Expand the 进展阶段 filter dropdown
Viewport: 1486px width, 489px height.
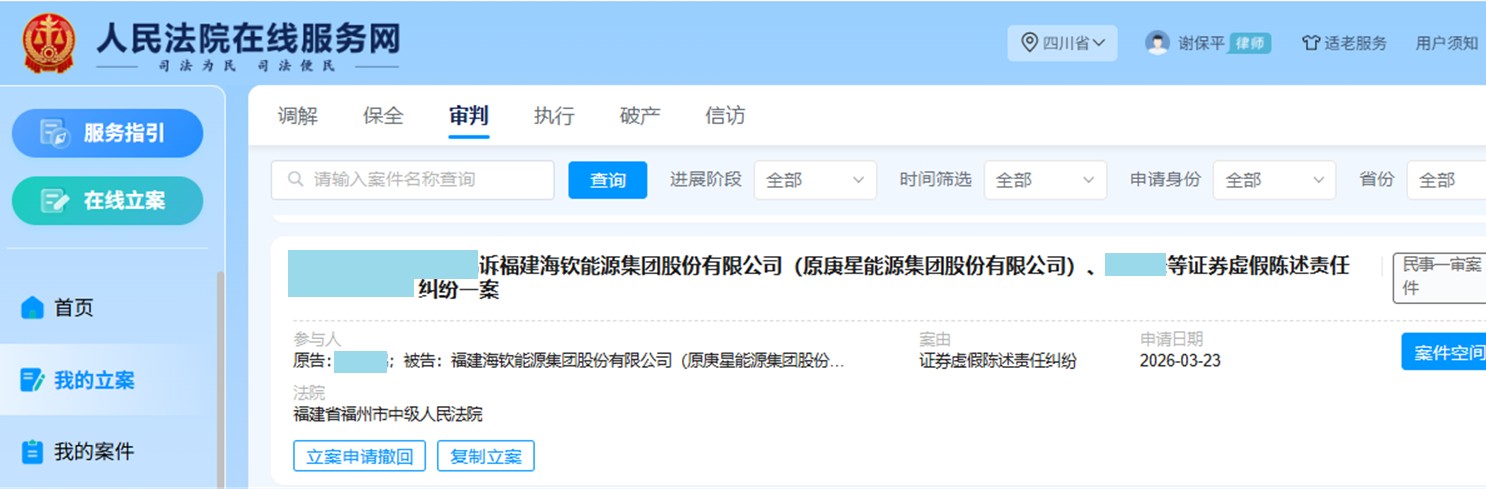[815, 180]
